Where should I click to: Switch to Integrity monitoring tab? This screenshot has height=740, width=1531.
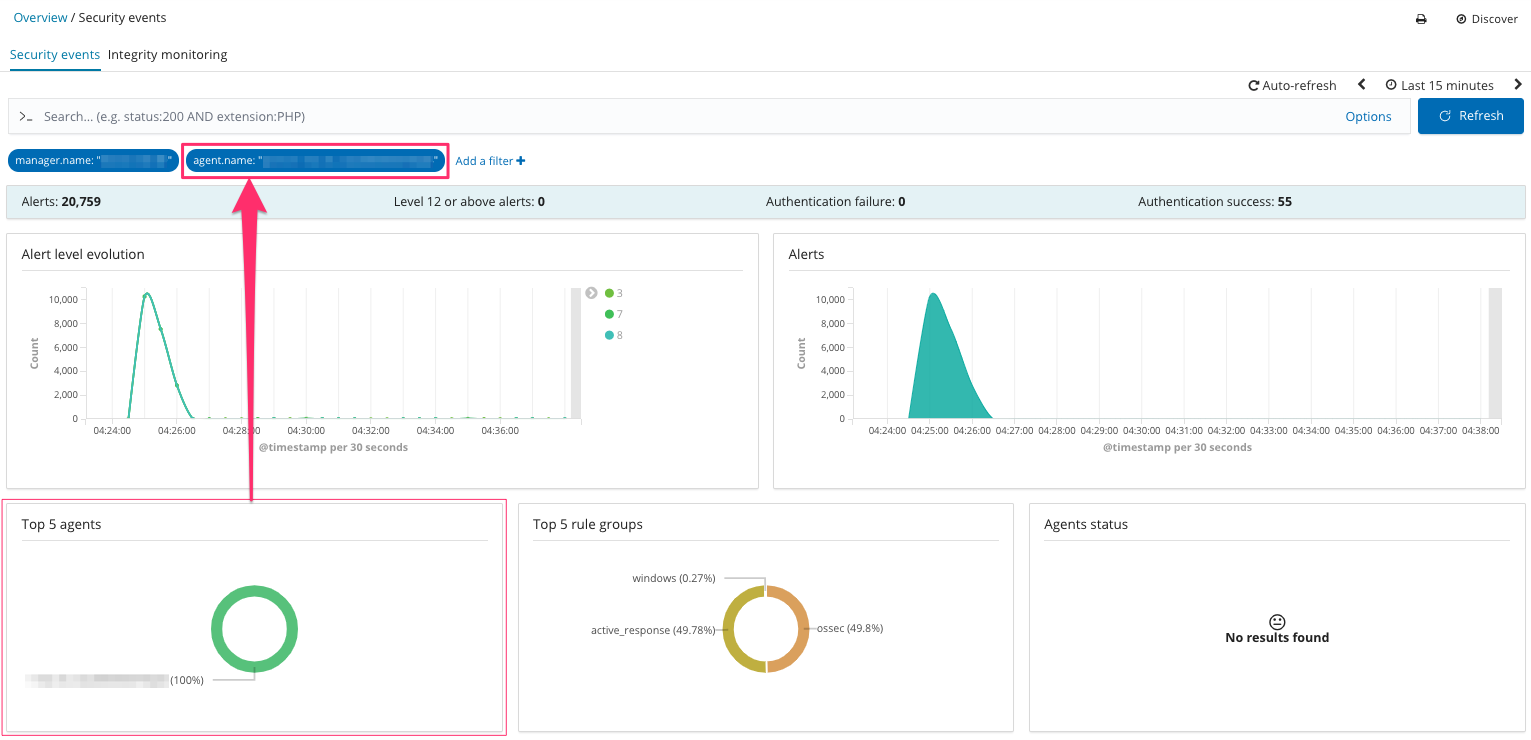coord(167,55)
